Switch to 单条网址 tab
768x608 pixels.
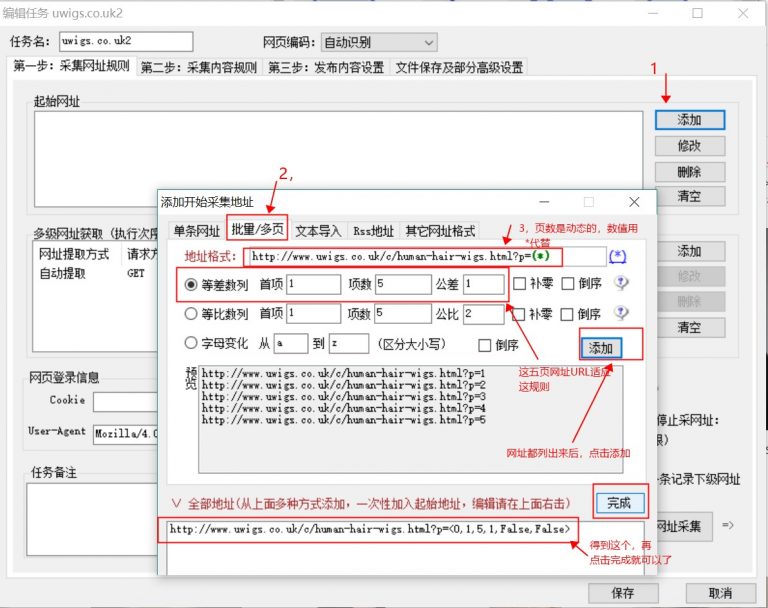(196, 231)
